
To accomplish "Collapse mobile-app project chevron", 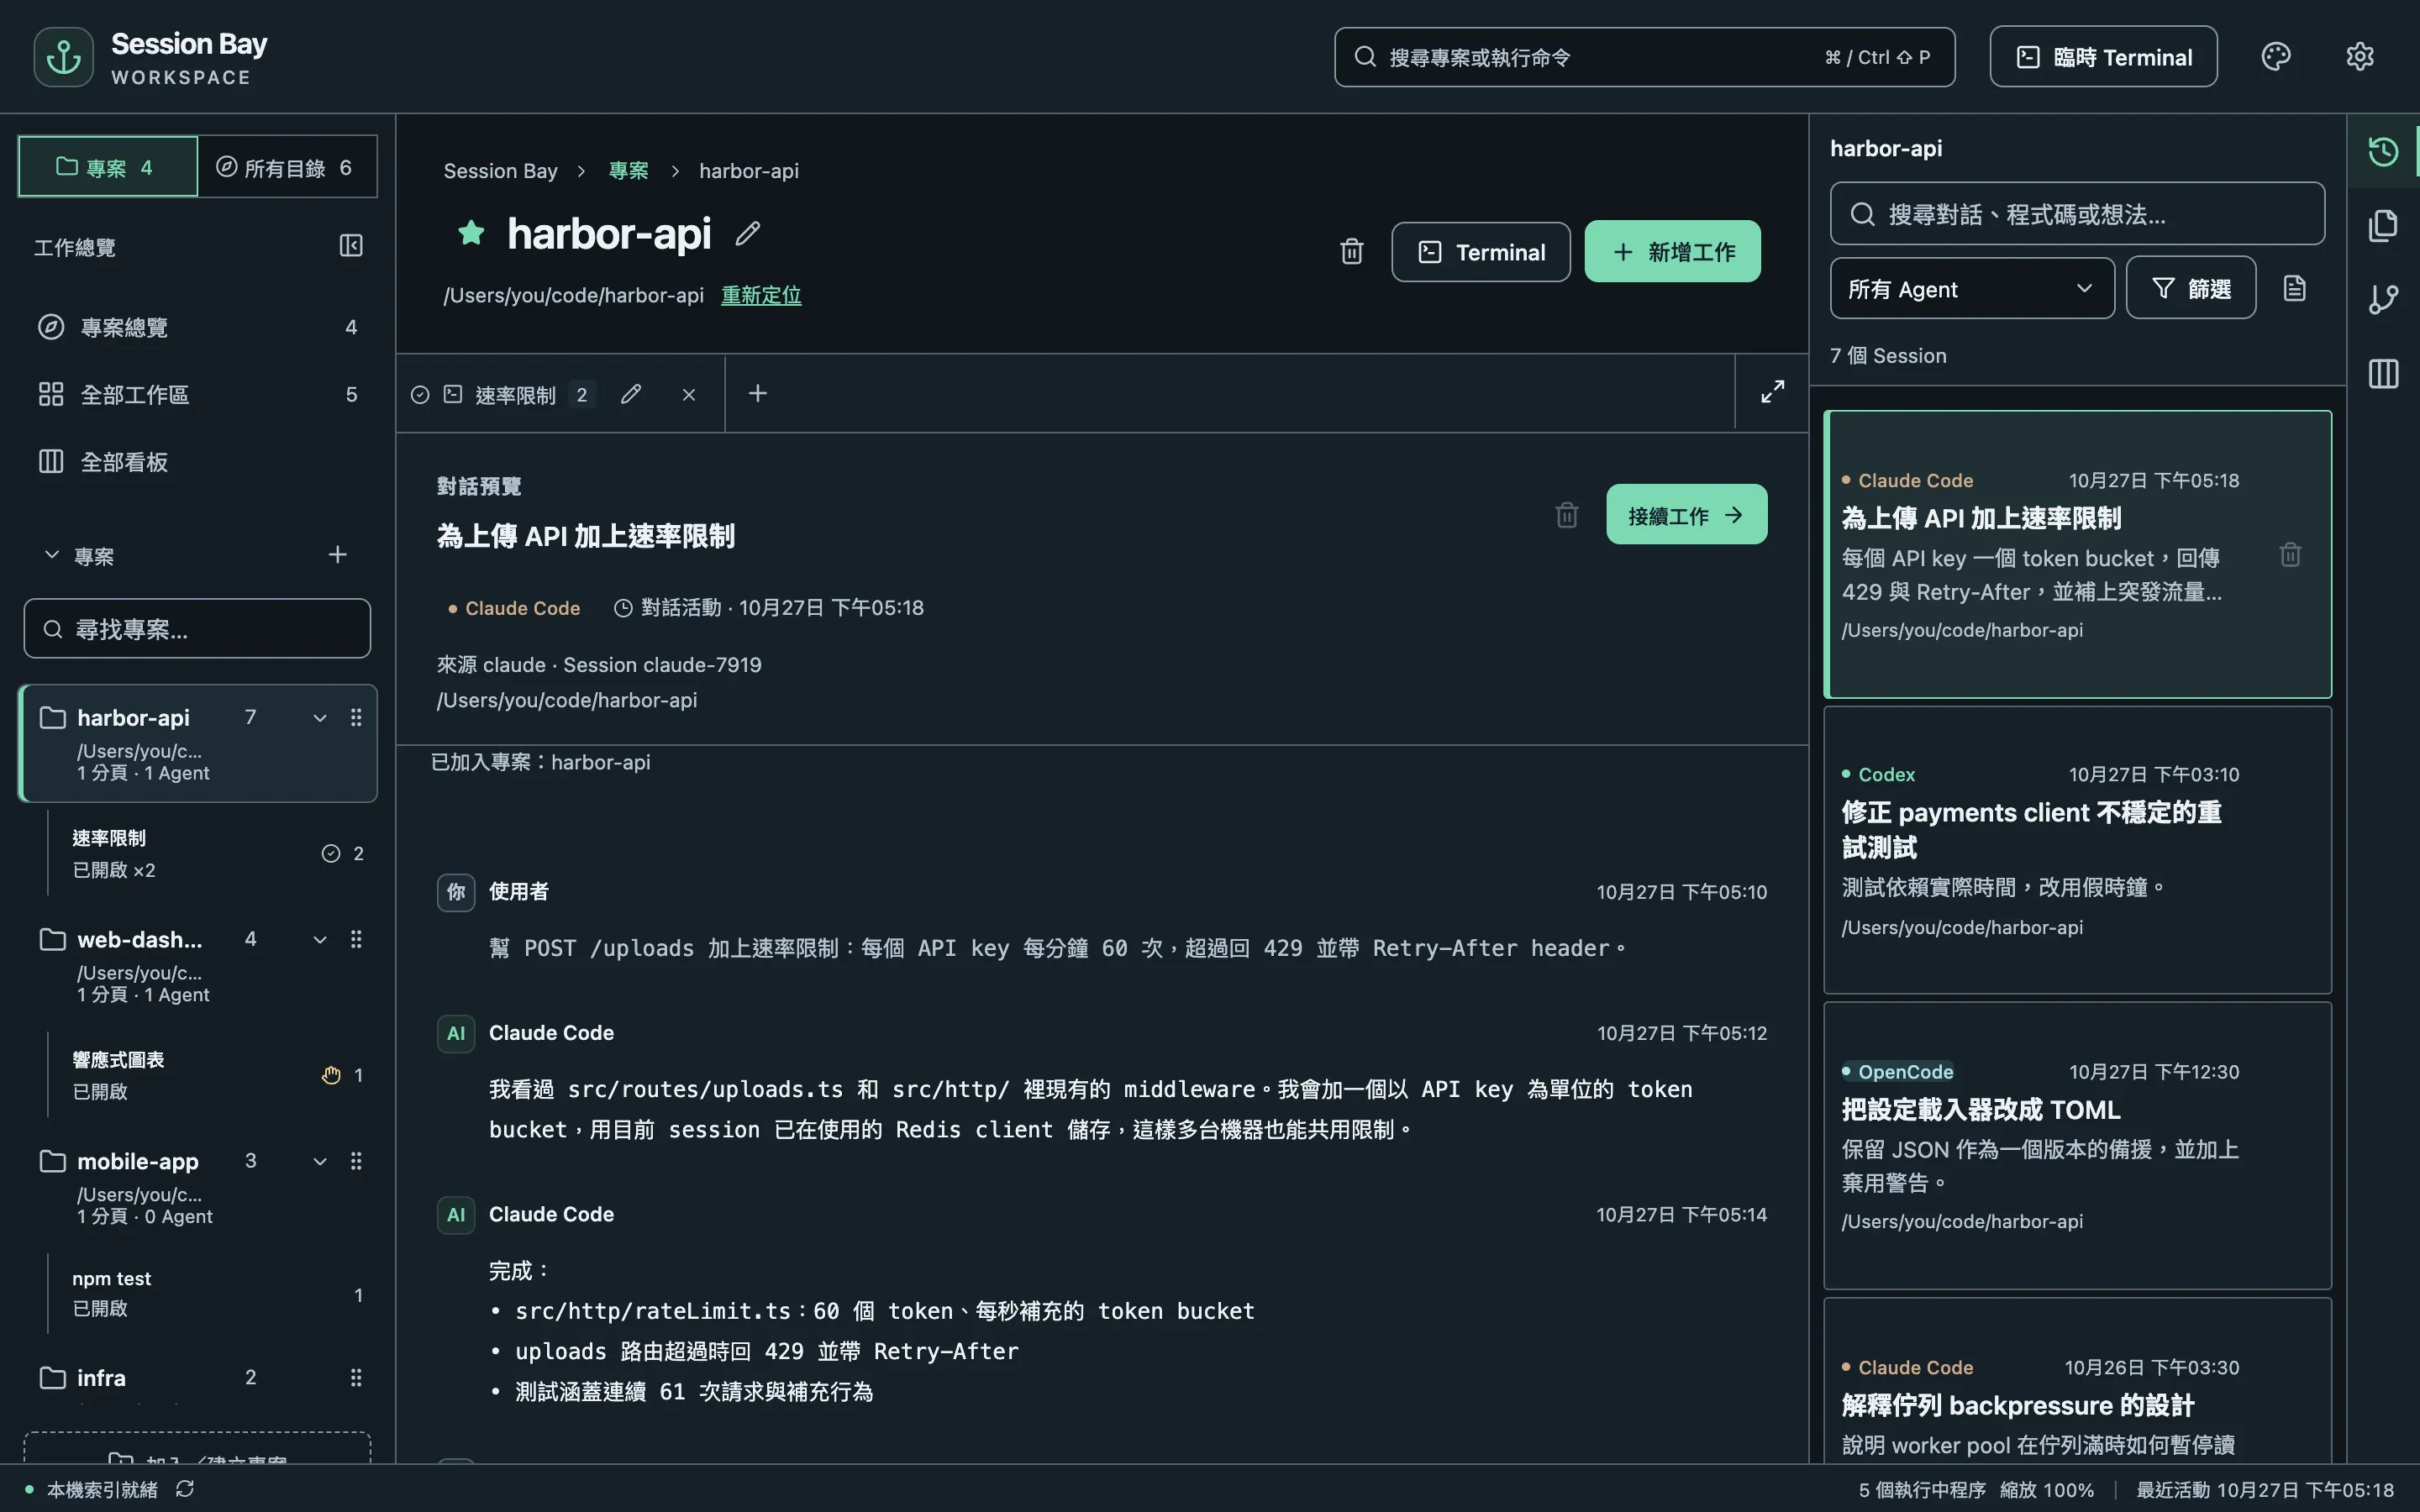I will 320,1162.
